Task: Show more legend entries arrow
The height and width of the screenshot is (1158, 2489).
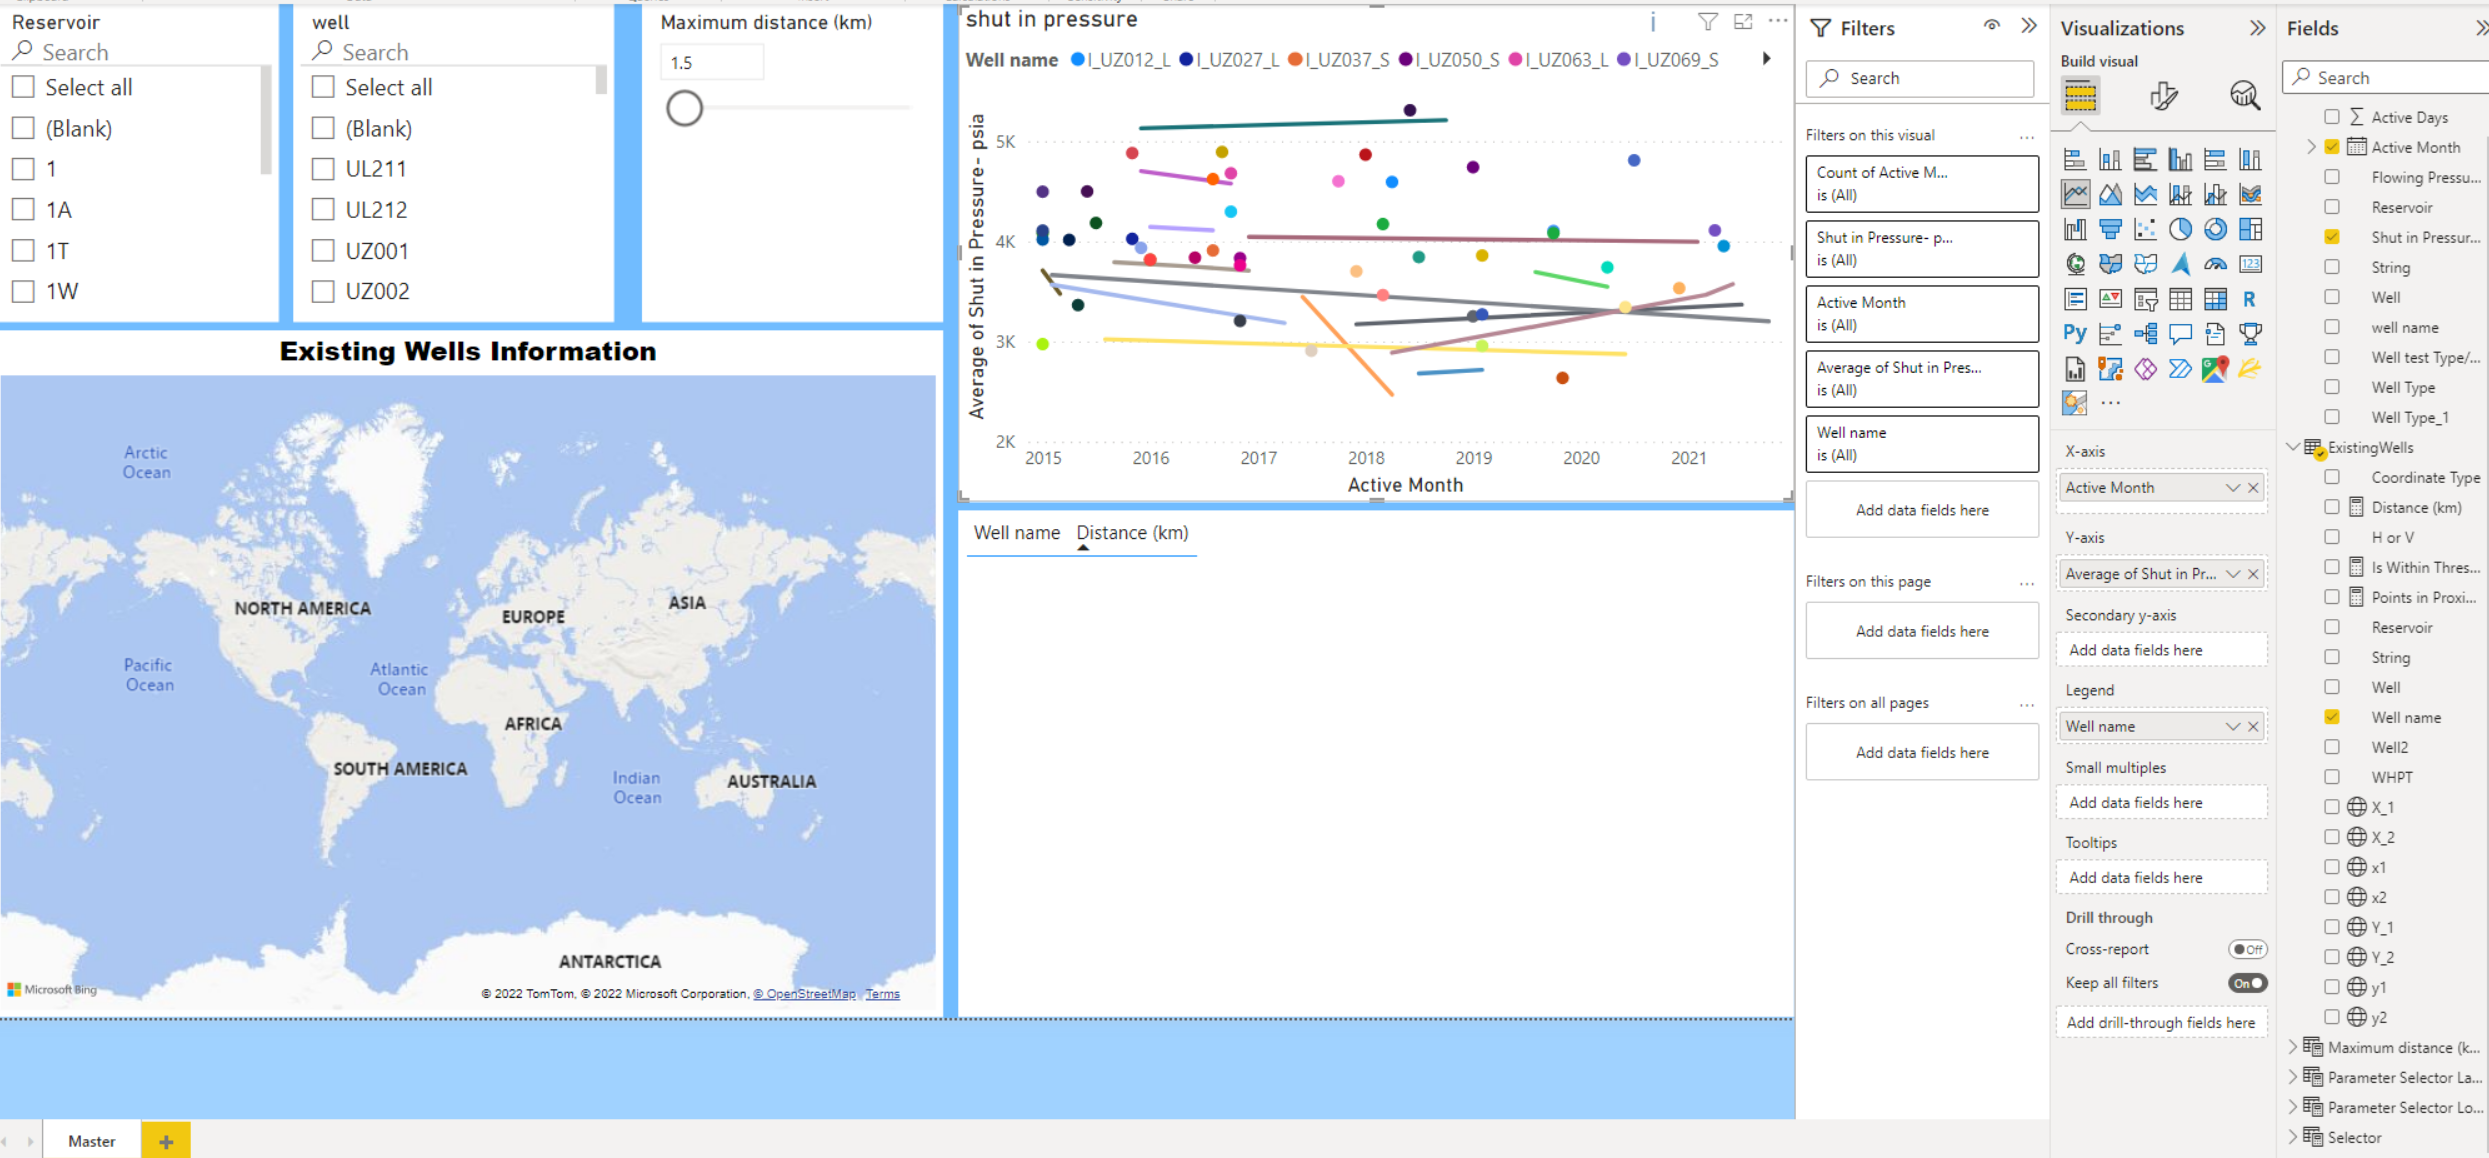Action: click(x=1767, y=59)
